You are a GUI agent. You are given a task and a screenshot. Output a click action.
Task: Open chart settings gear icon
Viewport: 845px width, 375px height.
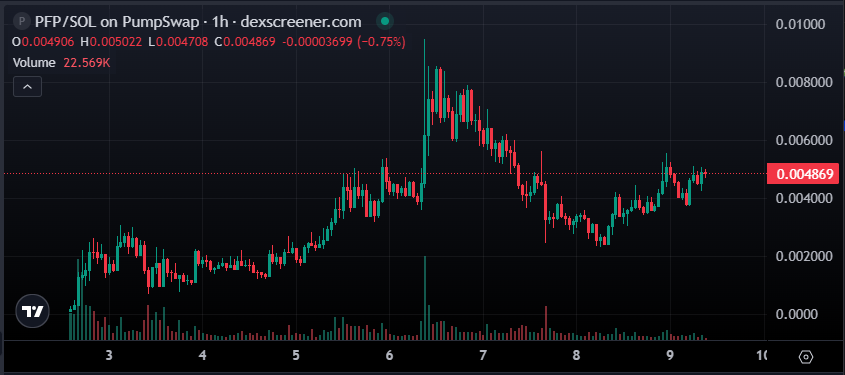coord(806,357)
